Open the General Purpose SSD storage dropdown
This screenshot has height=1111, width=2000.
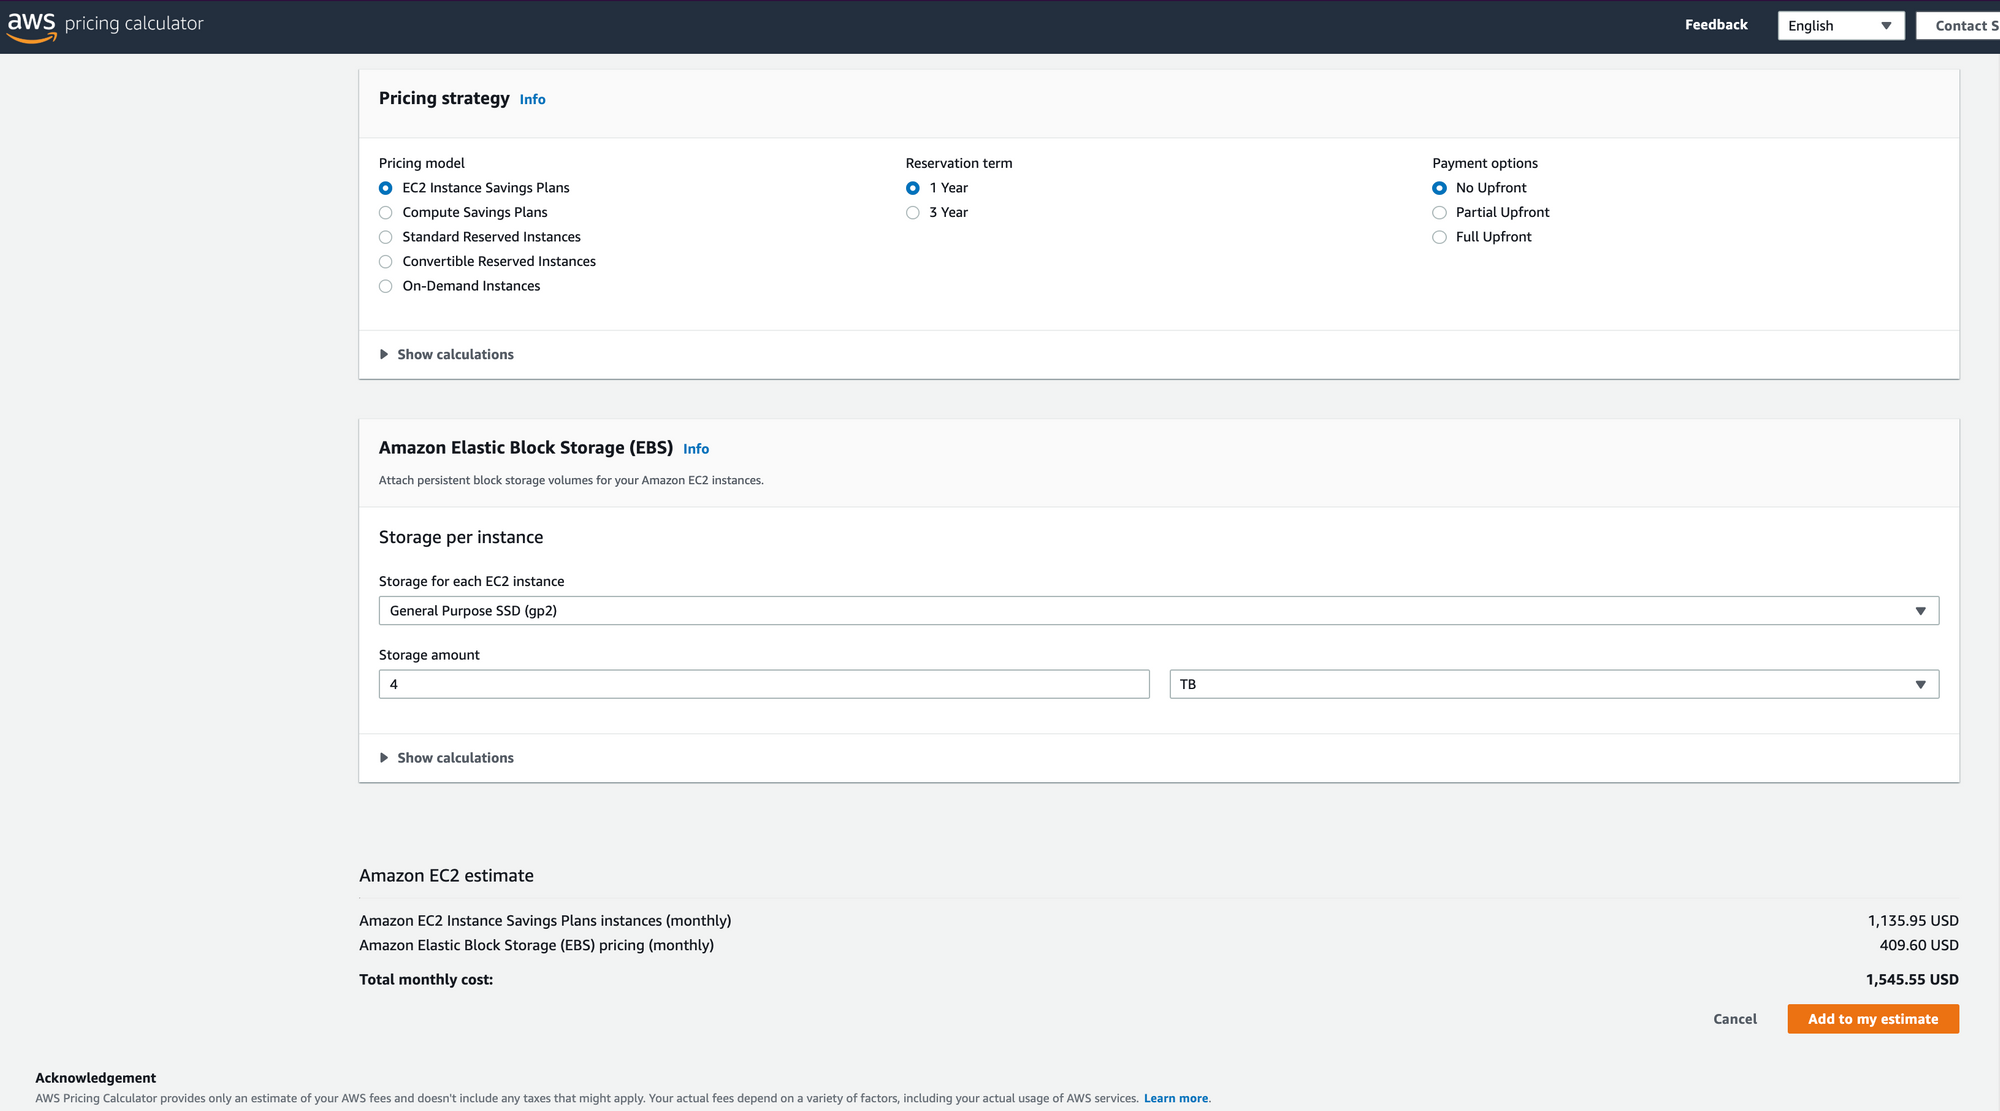1158,611
